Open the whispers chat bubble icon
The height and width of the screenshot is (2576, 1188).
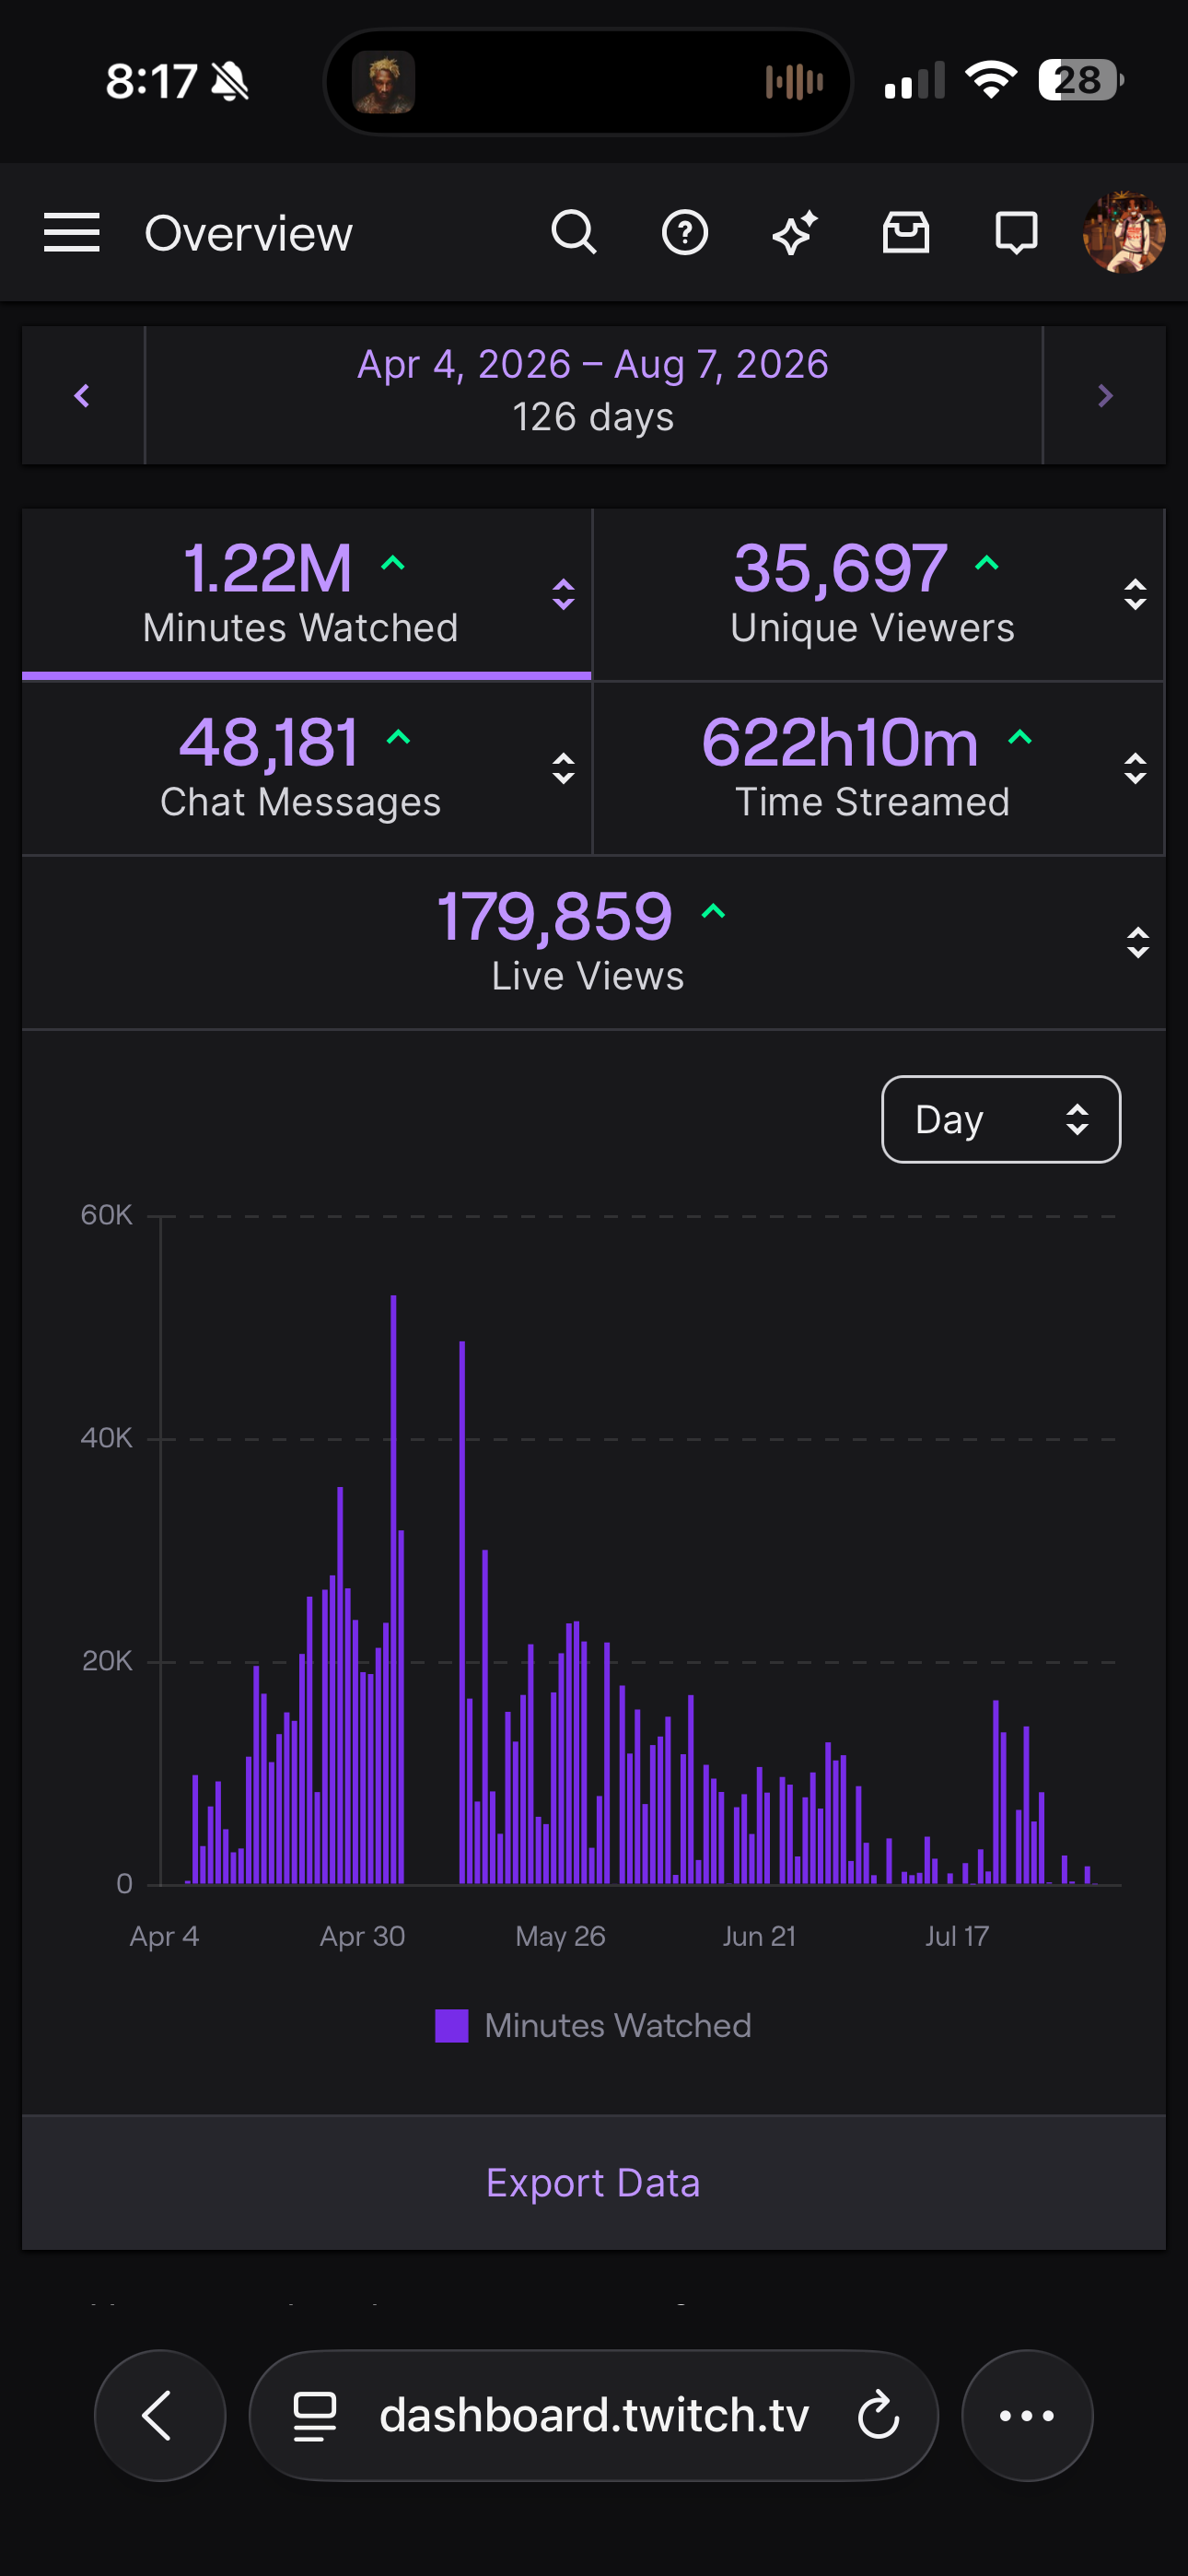(1016, 233)
